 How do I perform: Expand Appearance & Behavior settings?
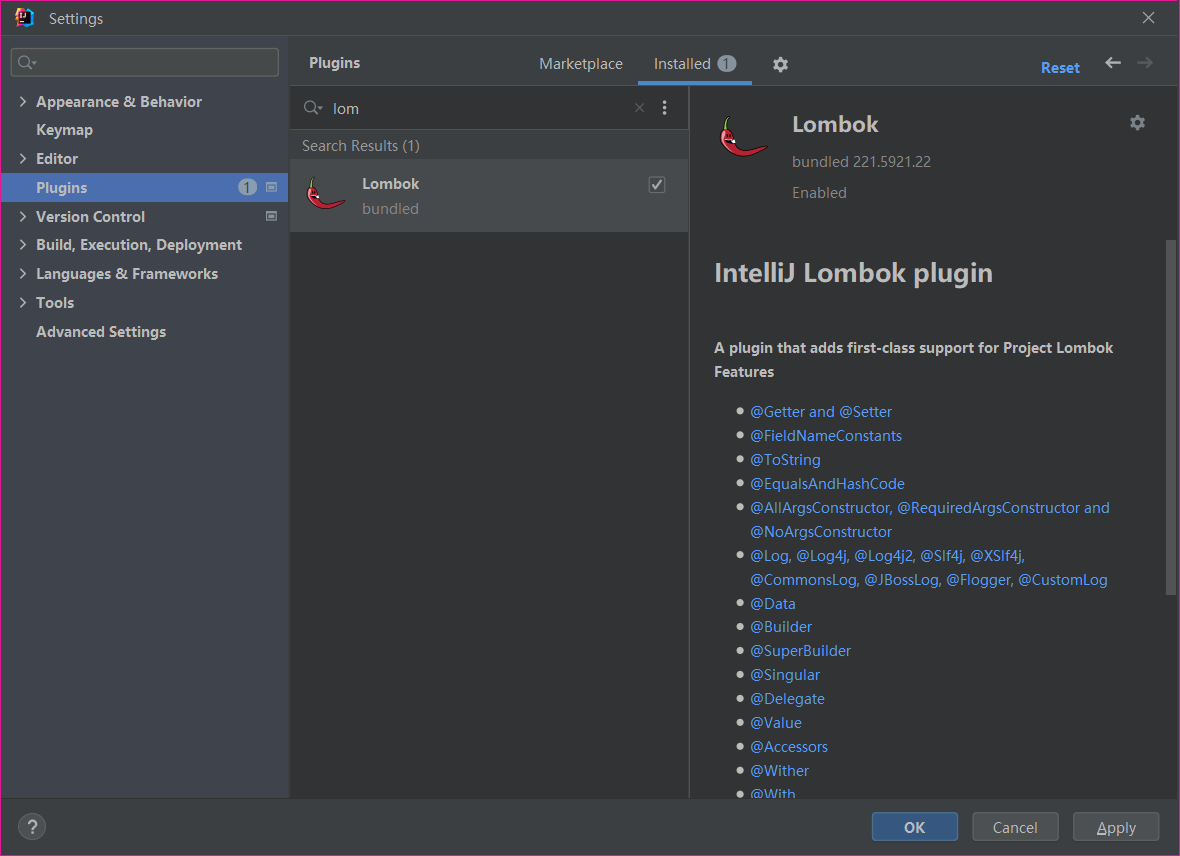(23, 101)
